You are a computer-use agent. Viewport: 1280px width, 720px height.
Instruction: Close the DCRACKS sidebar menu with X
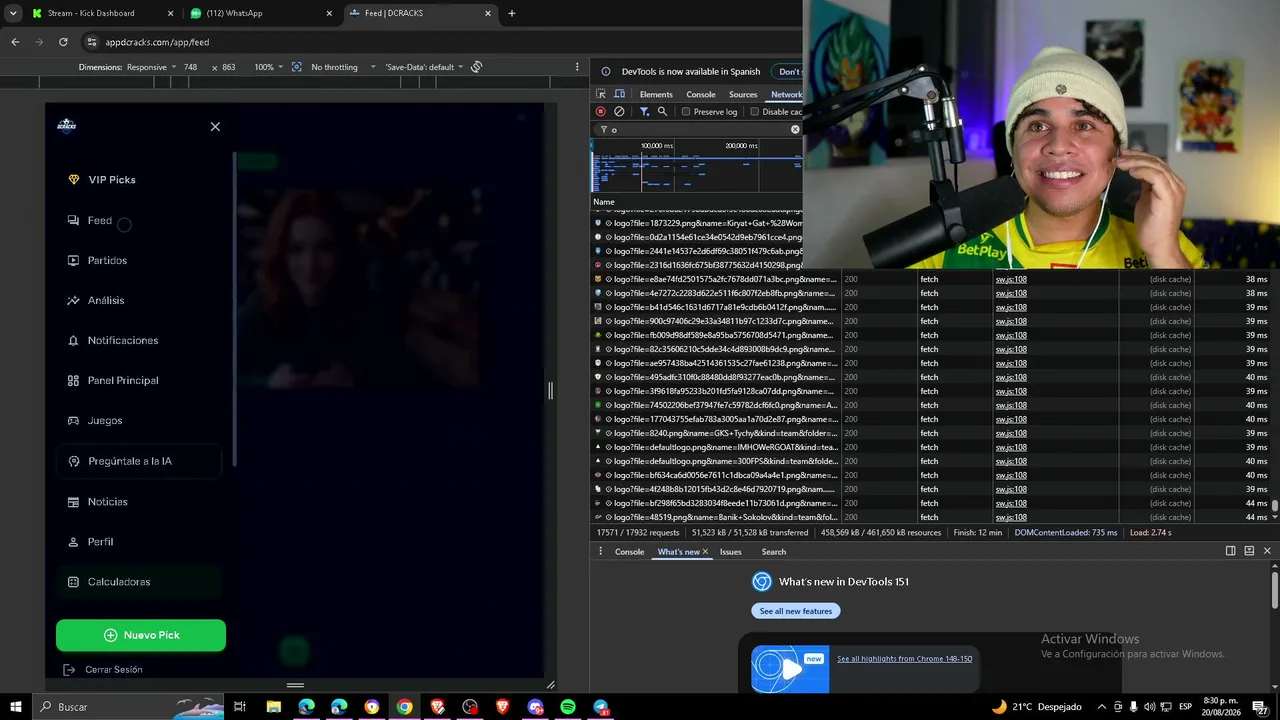click(x=215, y=127)
